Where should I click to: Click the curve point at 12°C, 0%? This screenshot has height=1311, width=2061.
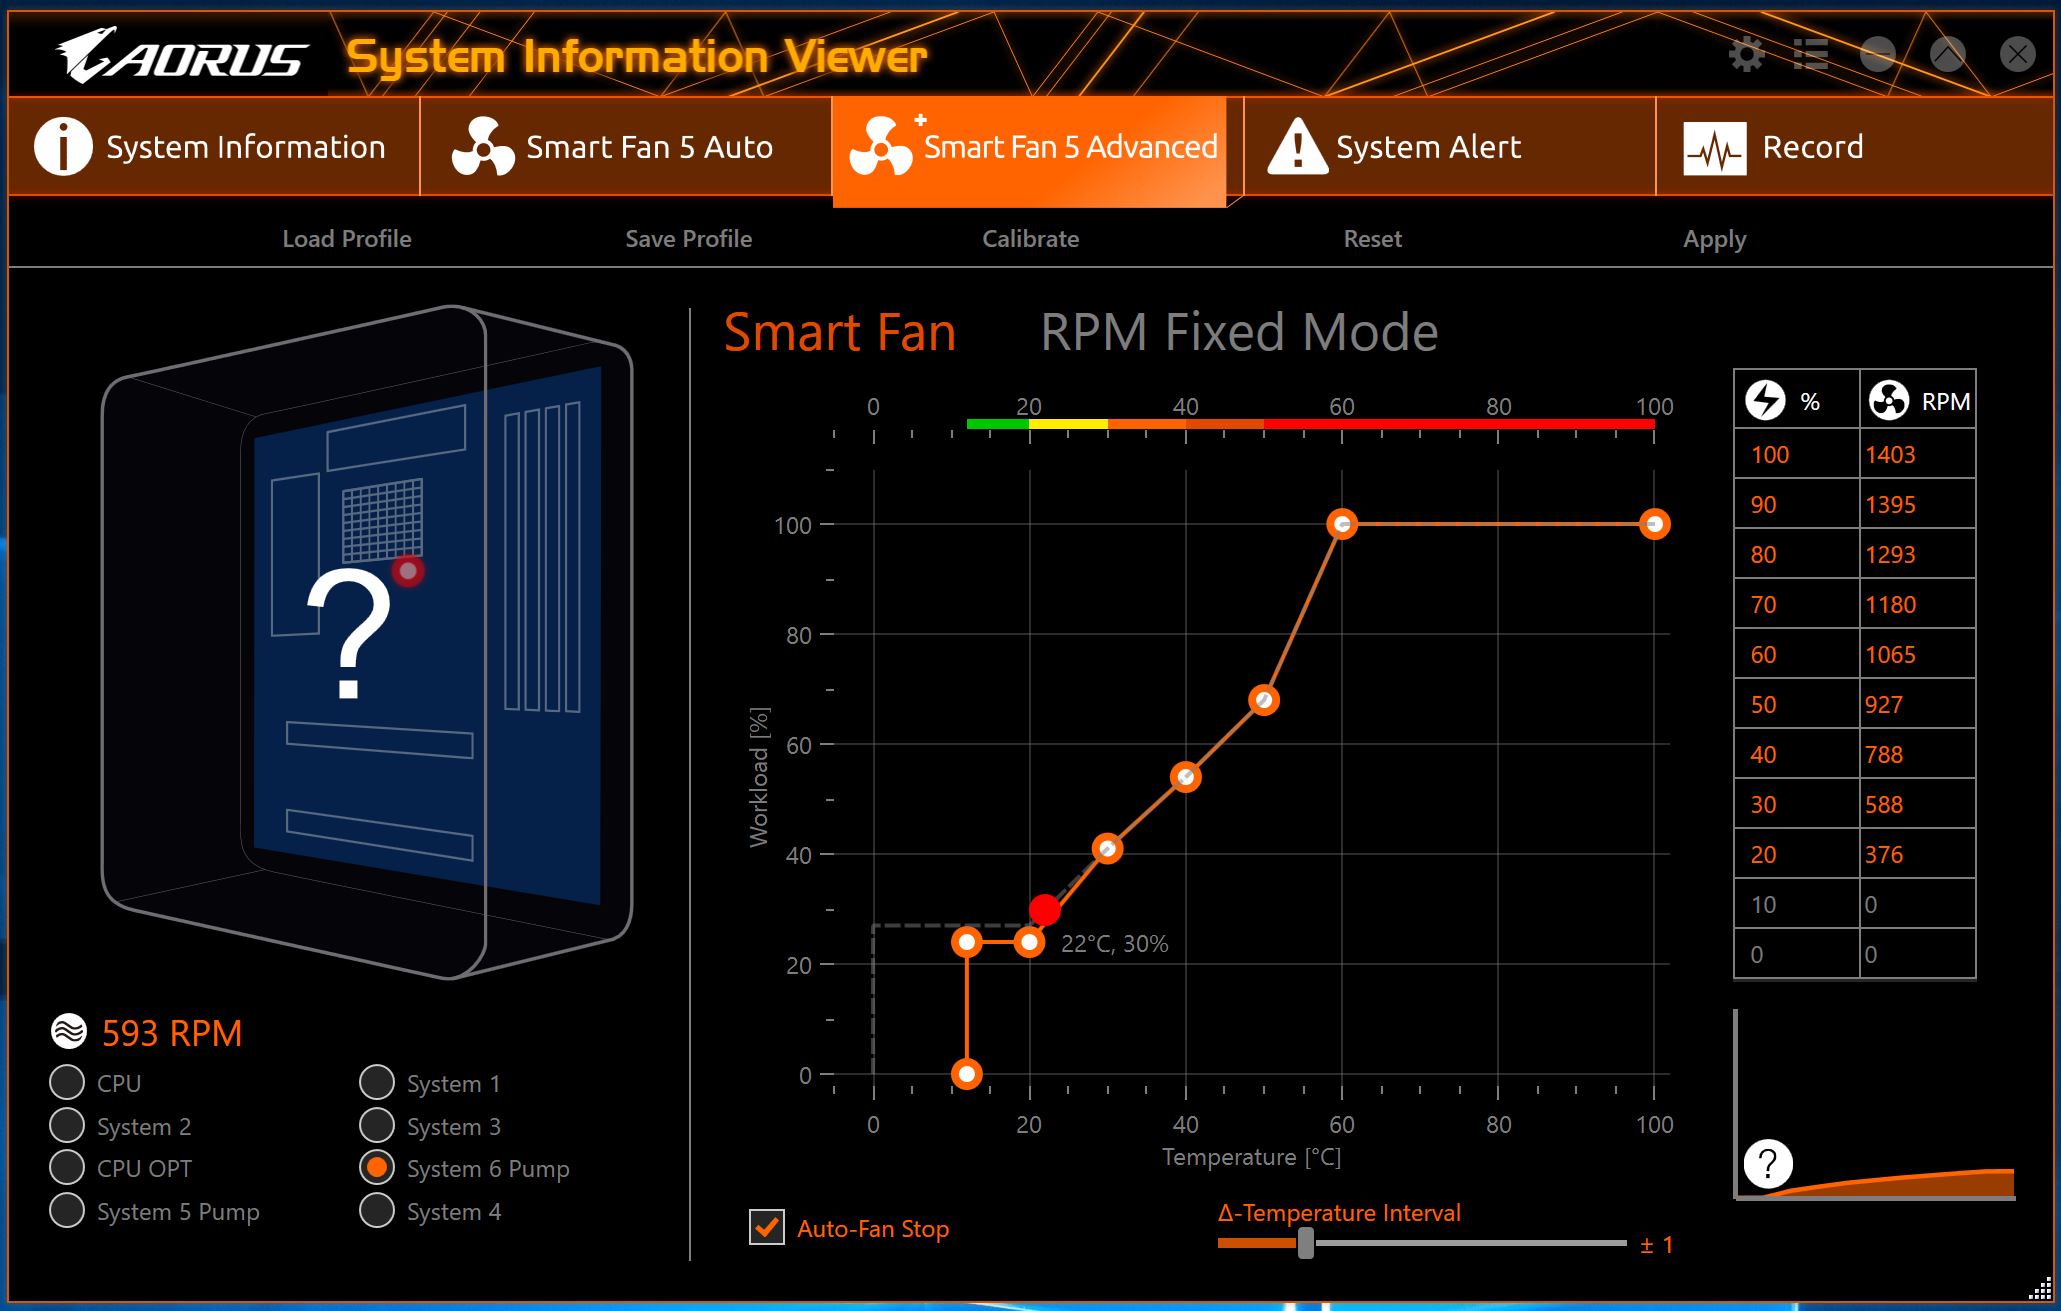967,1074
